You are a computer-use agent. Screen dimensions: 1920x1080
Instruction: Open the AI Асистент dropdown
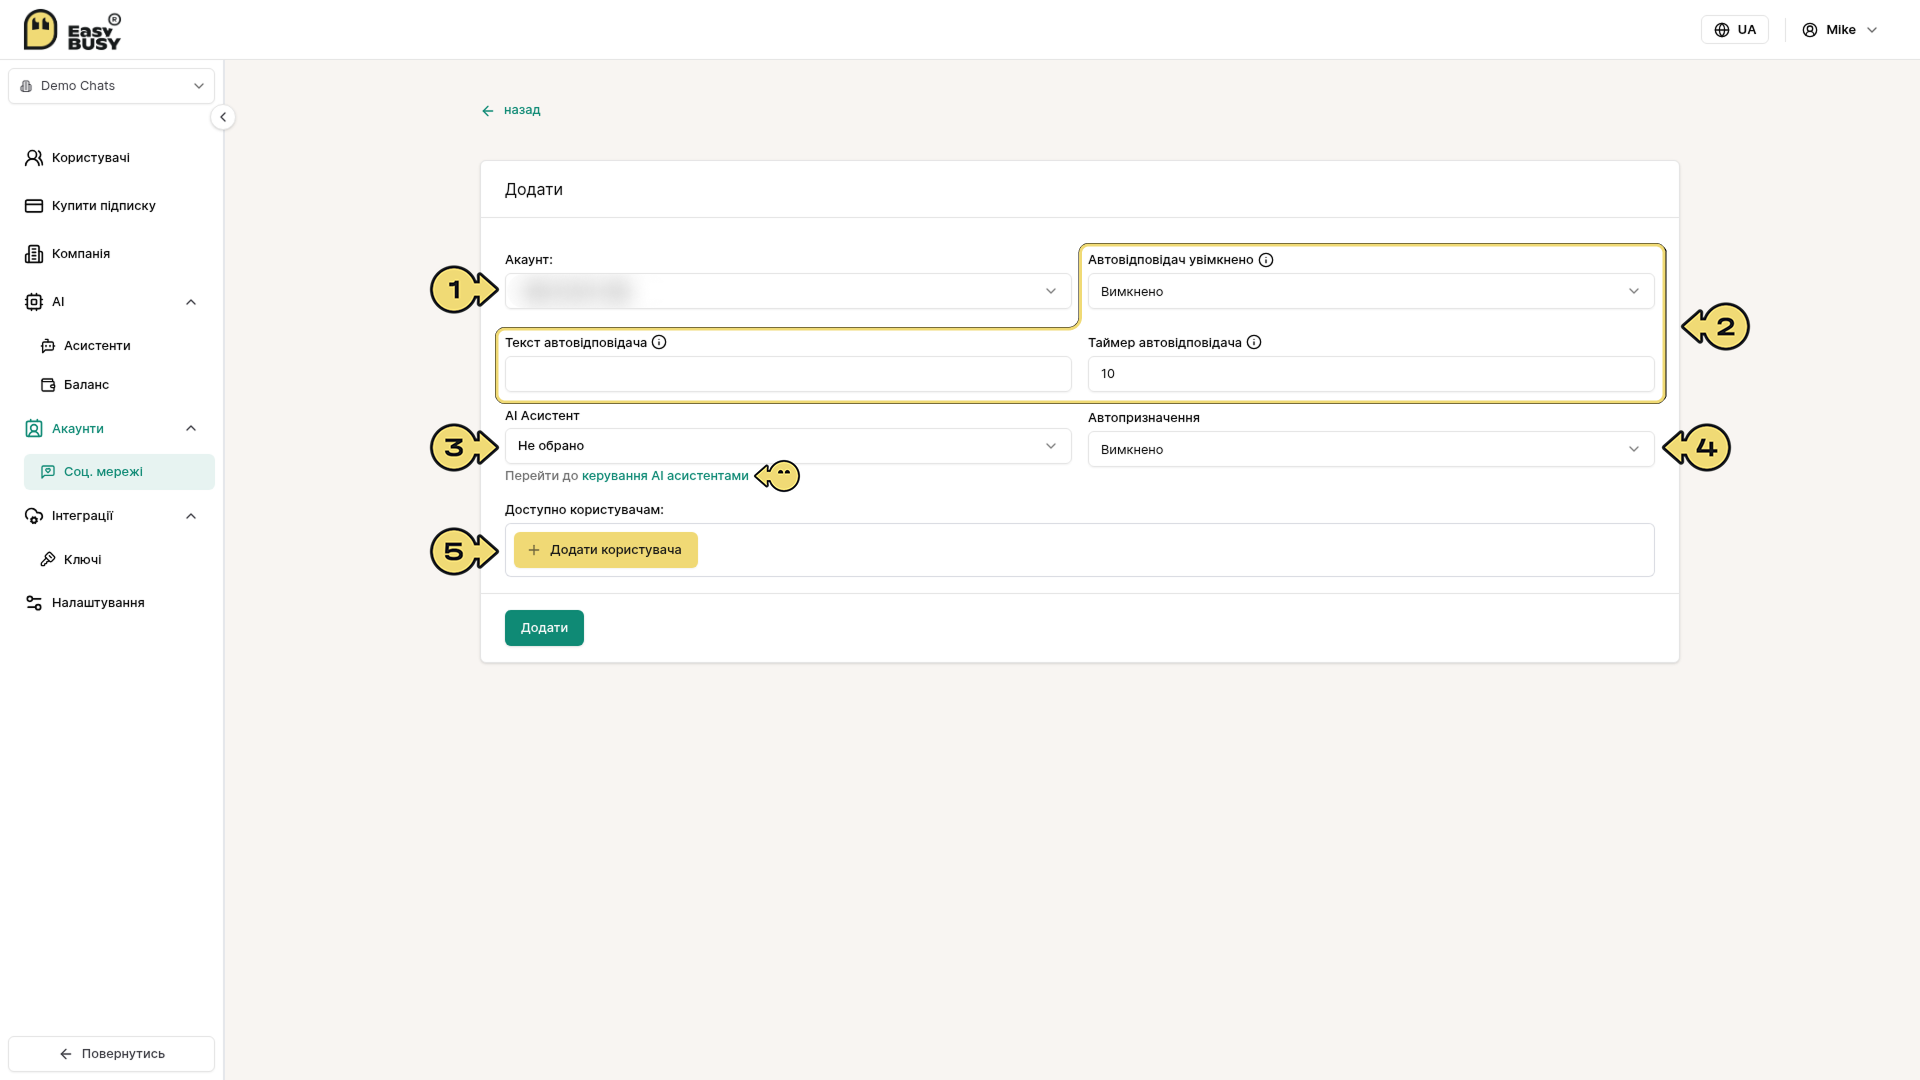pyautogui.click(x=788, y=446)
